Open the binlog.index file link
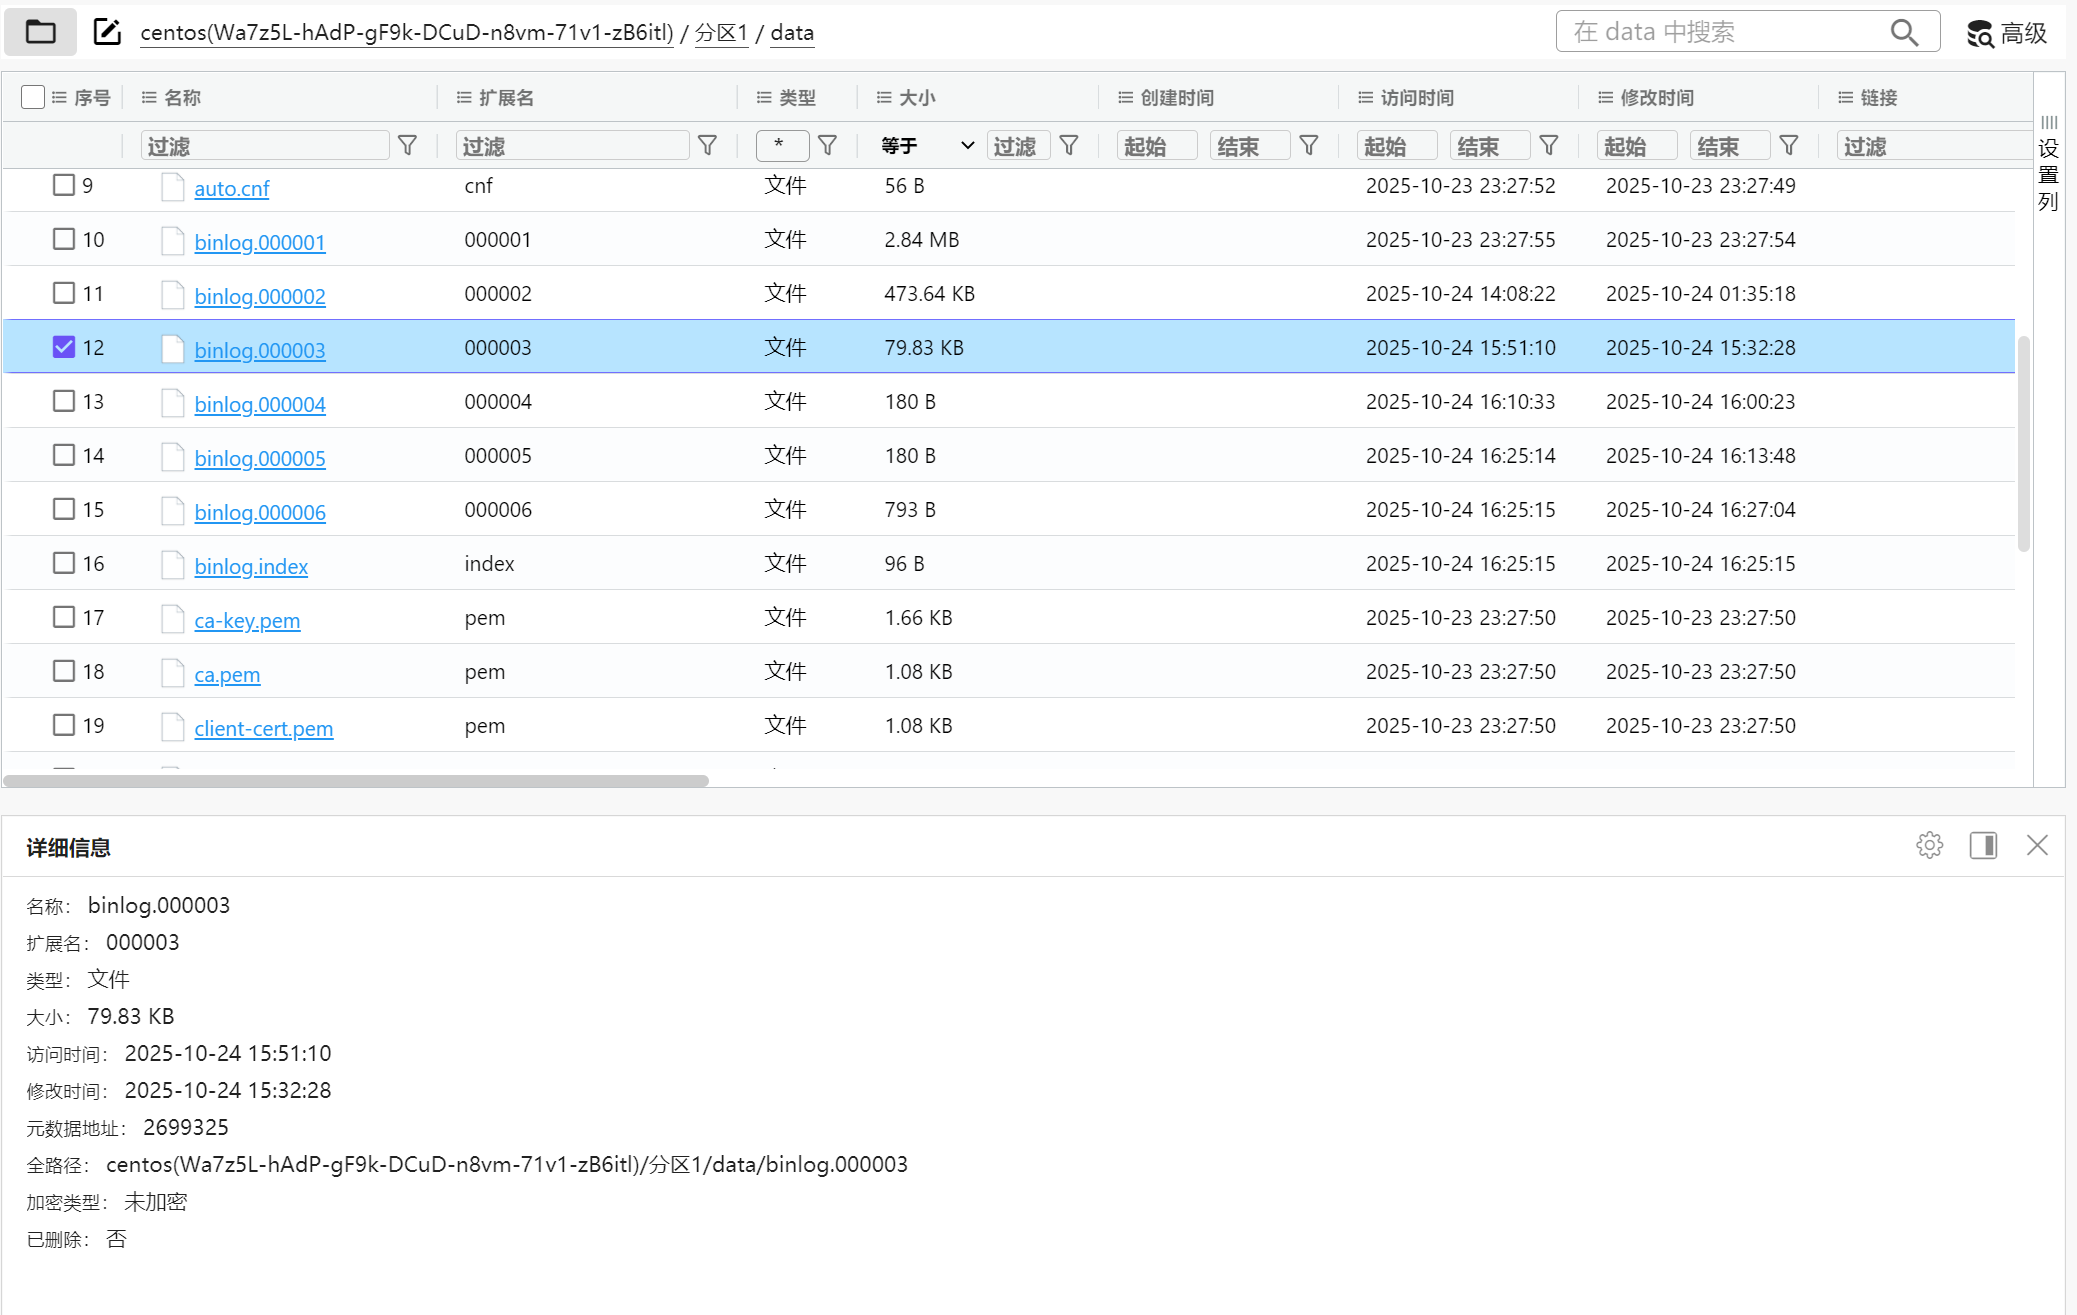The width and height of the screenshot is (2077, 1315). [x=251, y=566]
